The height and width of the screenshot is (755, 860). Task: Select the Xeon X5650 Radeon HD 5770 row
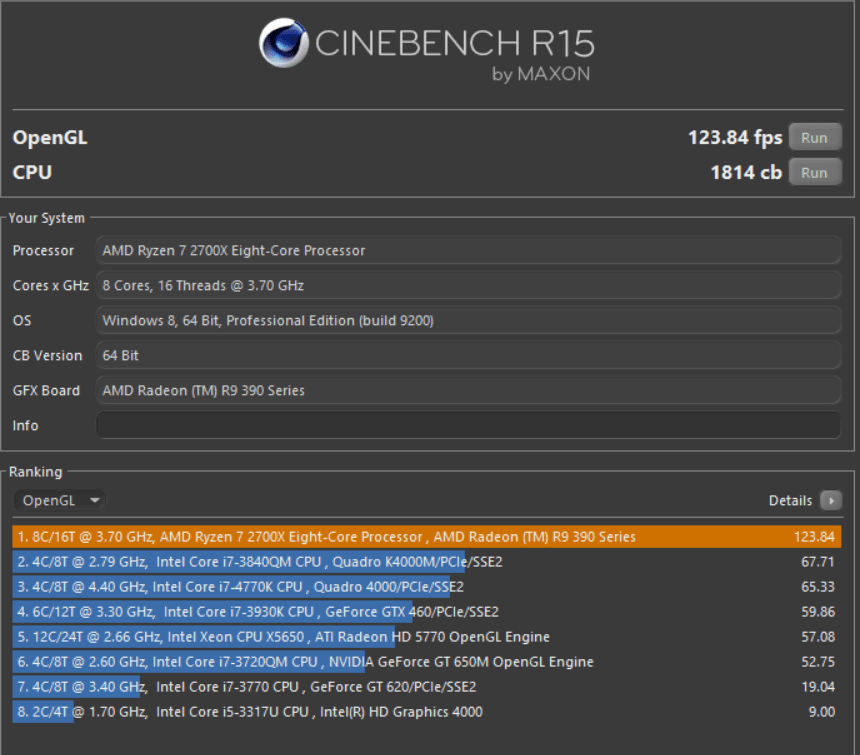click(x=427, y=637)
